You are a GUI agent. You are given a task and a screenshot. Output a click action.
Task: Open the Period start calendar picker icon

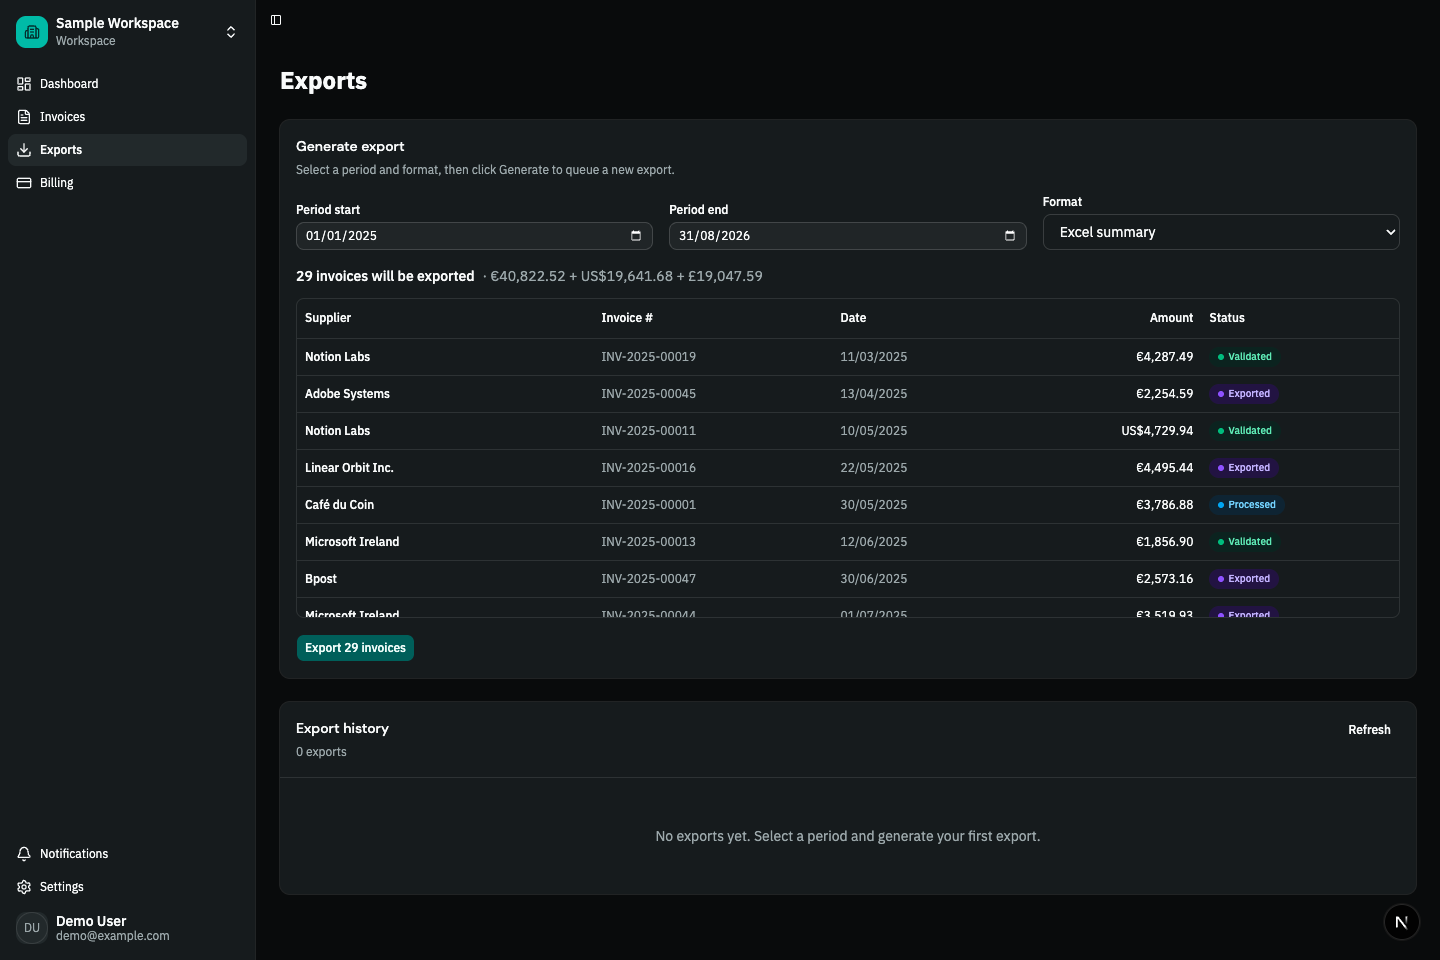tap(636, 236)
